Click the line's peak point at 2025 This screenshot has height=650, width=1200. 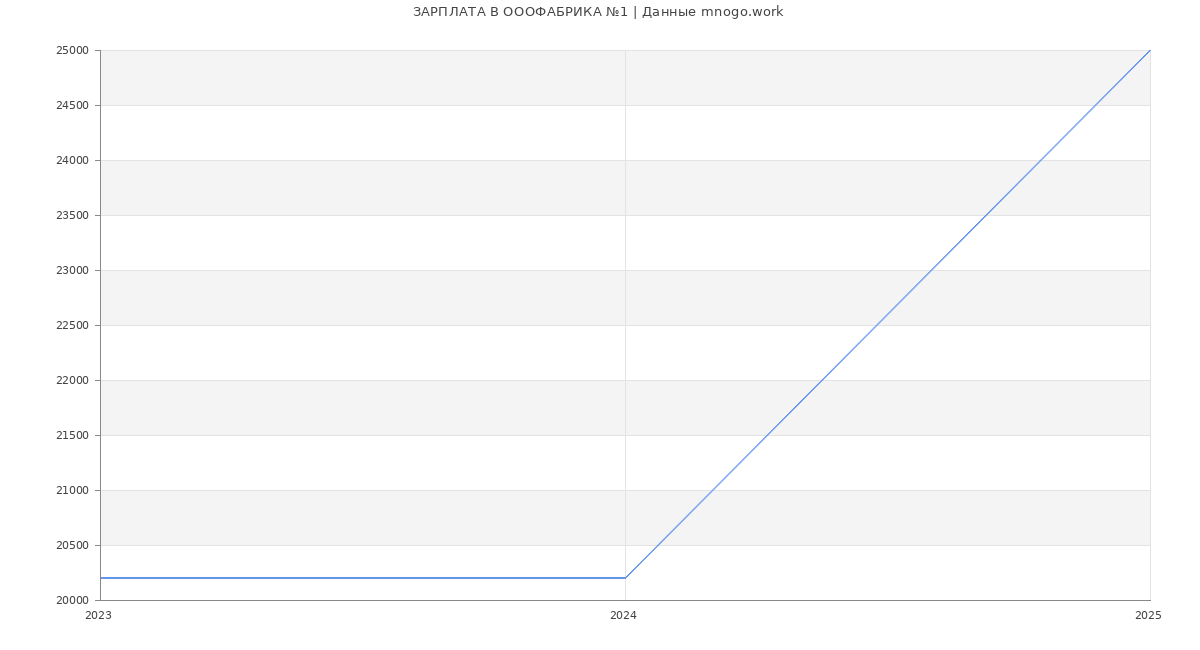coord(1150,50)
